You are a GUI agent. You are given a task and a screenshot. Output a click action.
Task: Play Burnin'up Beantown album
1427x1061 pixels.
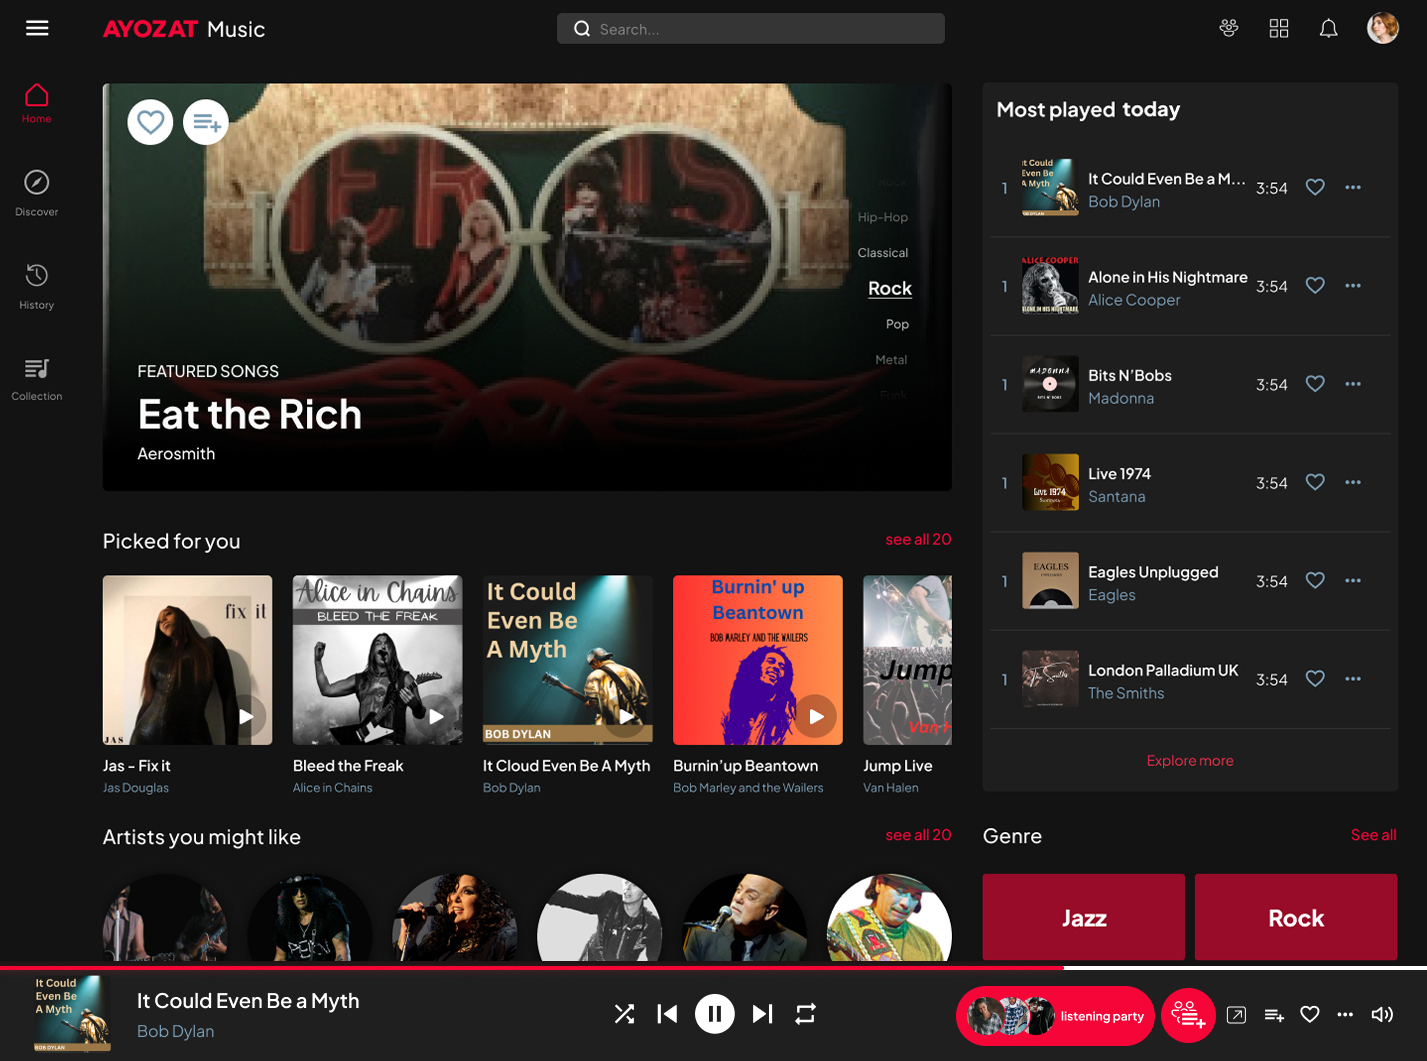point(816,716)
